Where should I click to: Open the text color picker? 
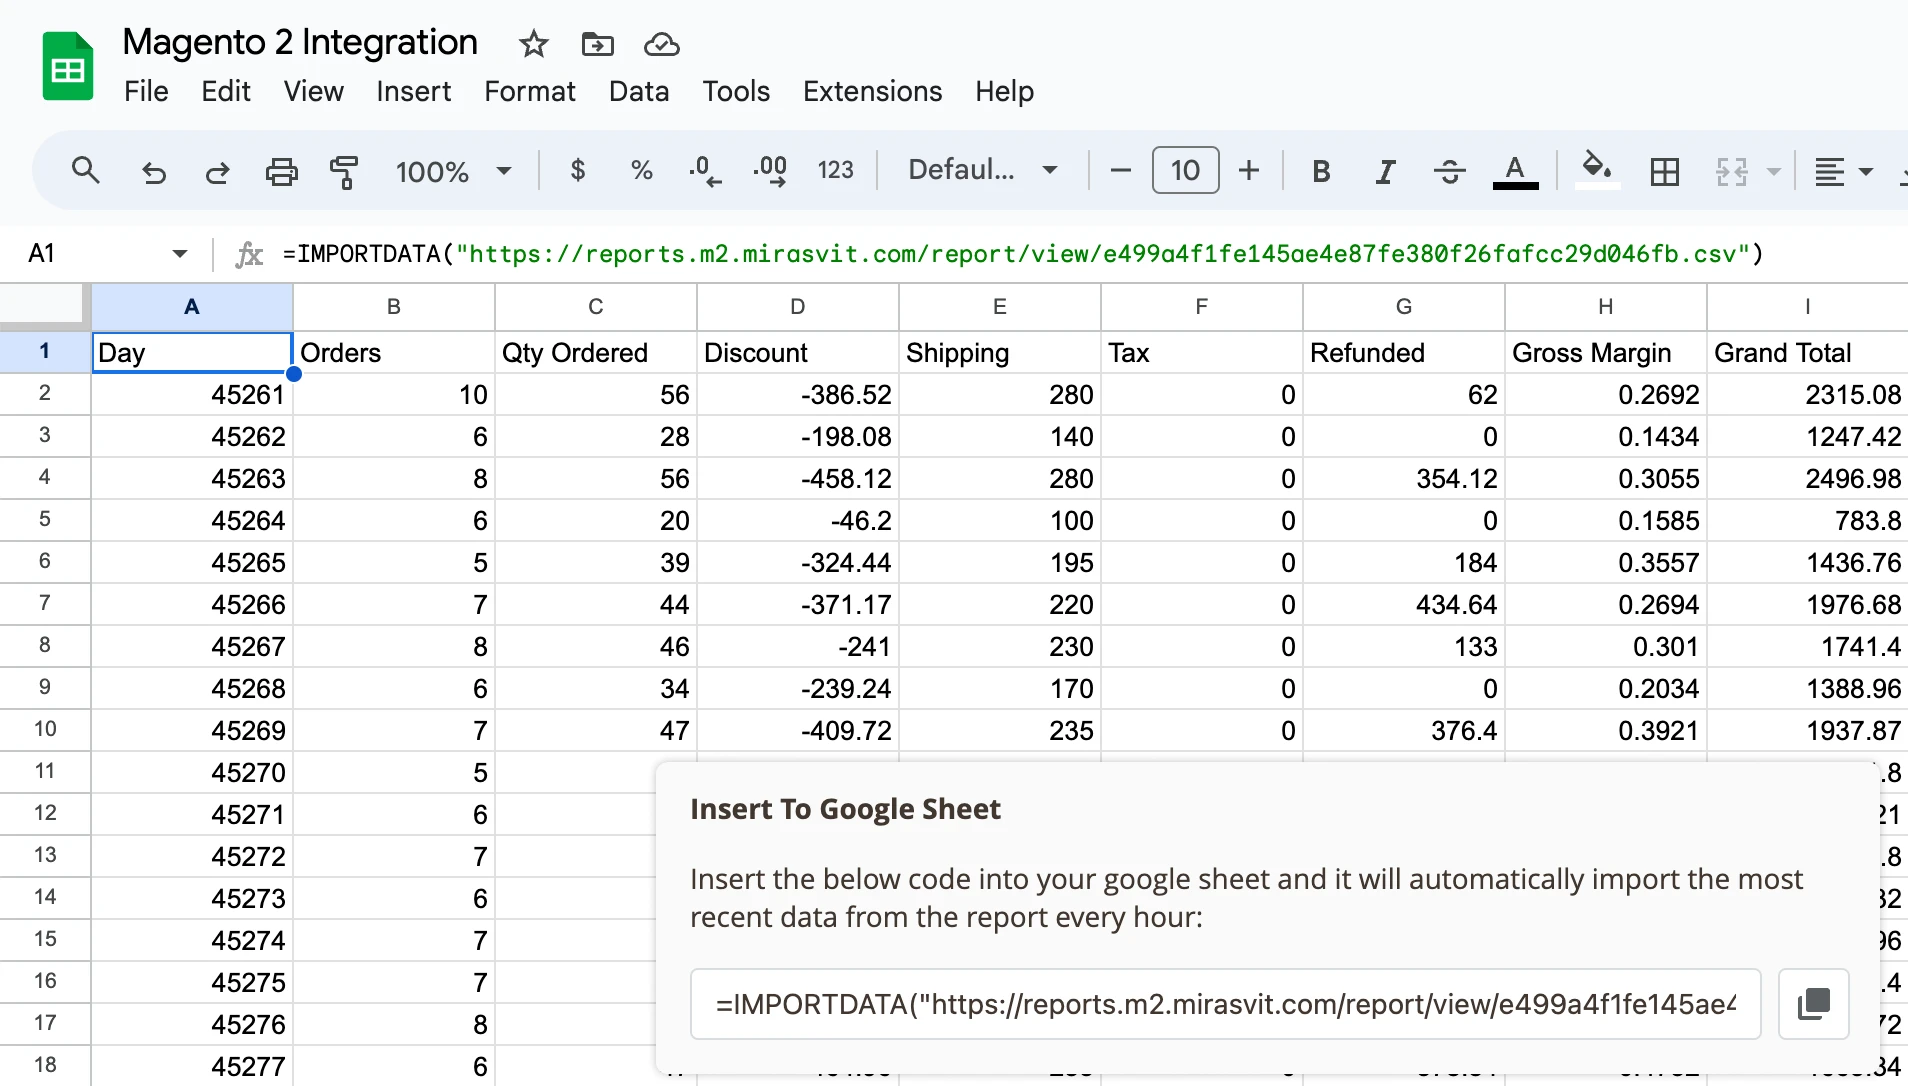1514,170
